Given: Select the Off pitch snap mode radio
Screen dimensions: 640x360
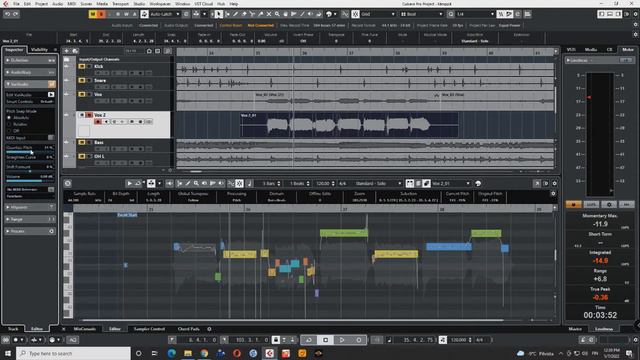Looking at the screenshot, I should coord(9,131).
